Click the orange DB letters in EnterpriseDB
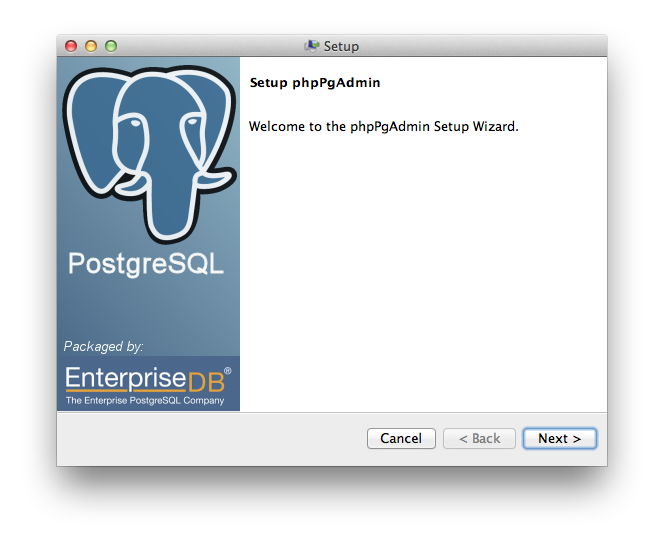The image size is (664, 545). tap(205, 379)
